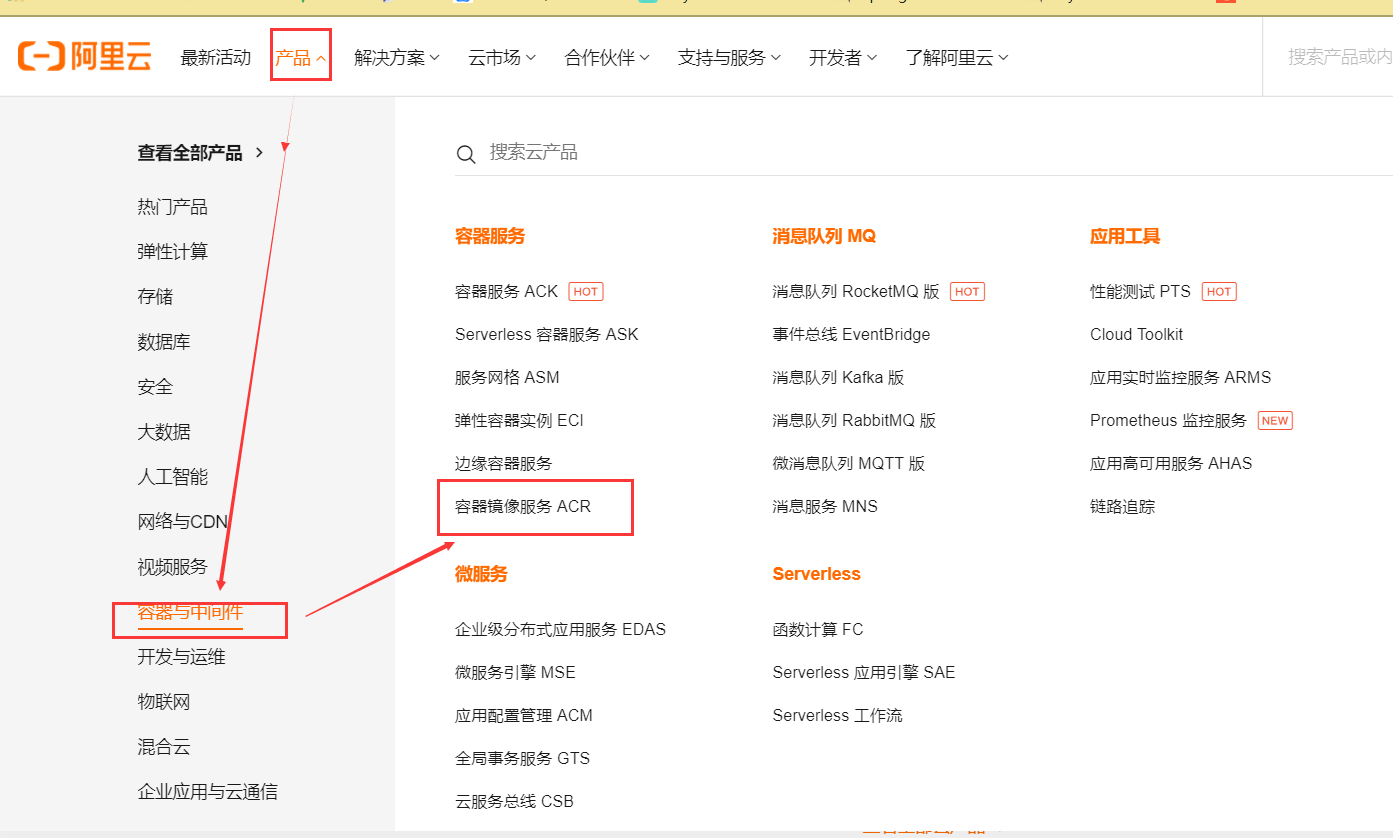Open 查看全部产品 link
This screenshot has width=1393, height=838.
(200, 153)
